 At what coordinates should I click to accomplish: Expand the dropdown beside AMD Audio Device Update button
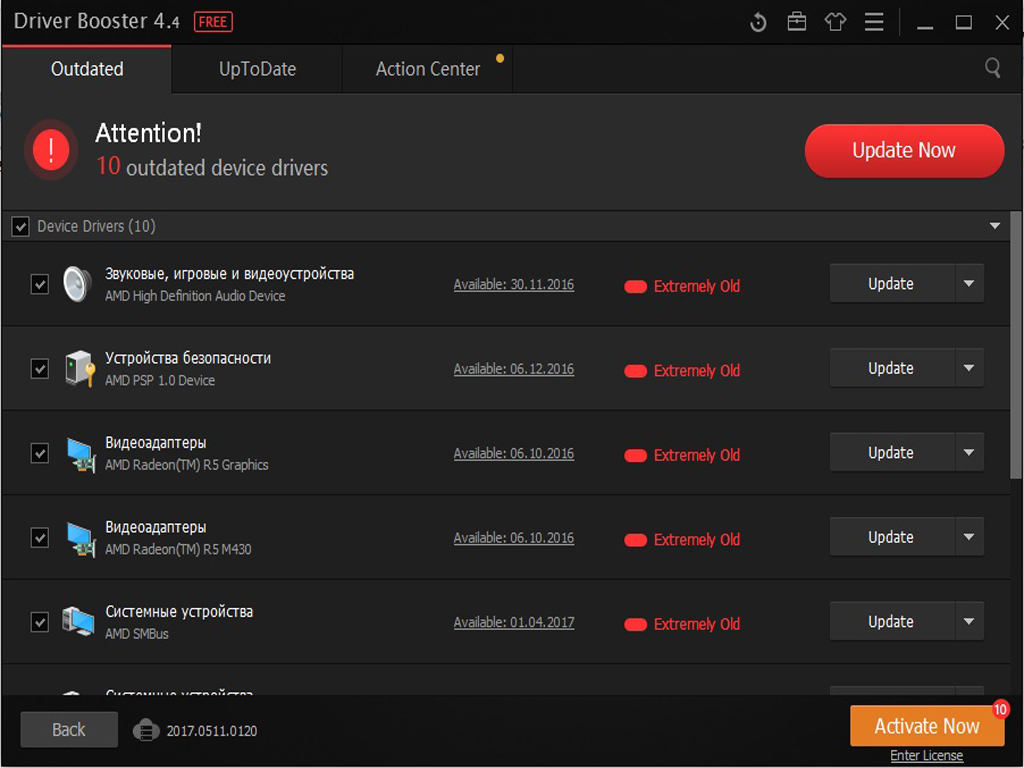point(969,283)
